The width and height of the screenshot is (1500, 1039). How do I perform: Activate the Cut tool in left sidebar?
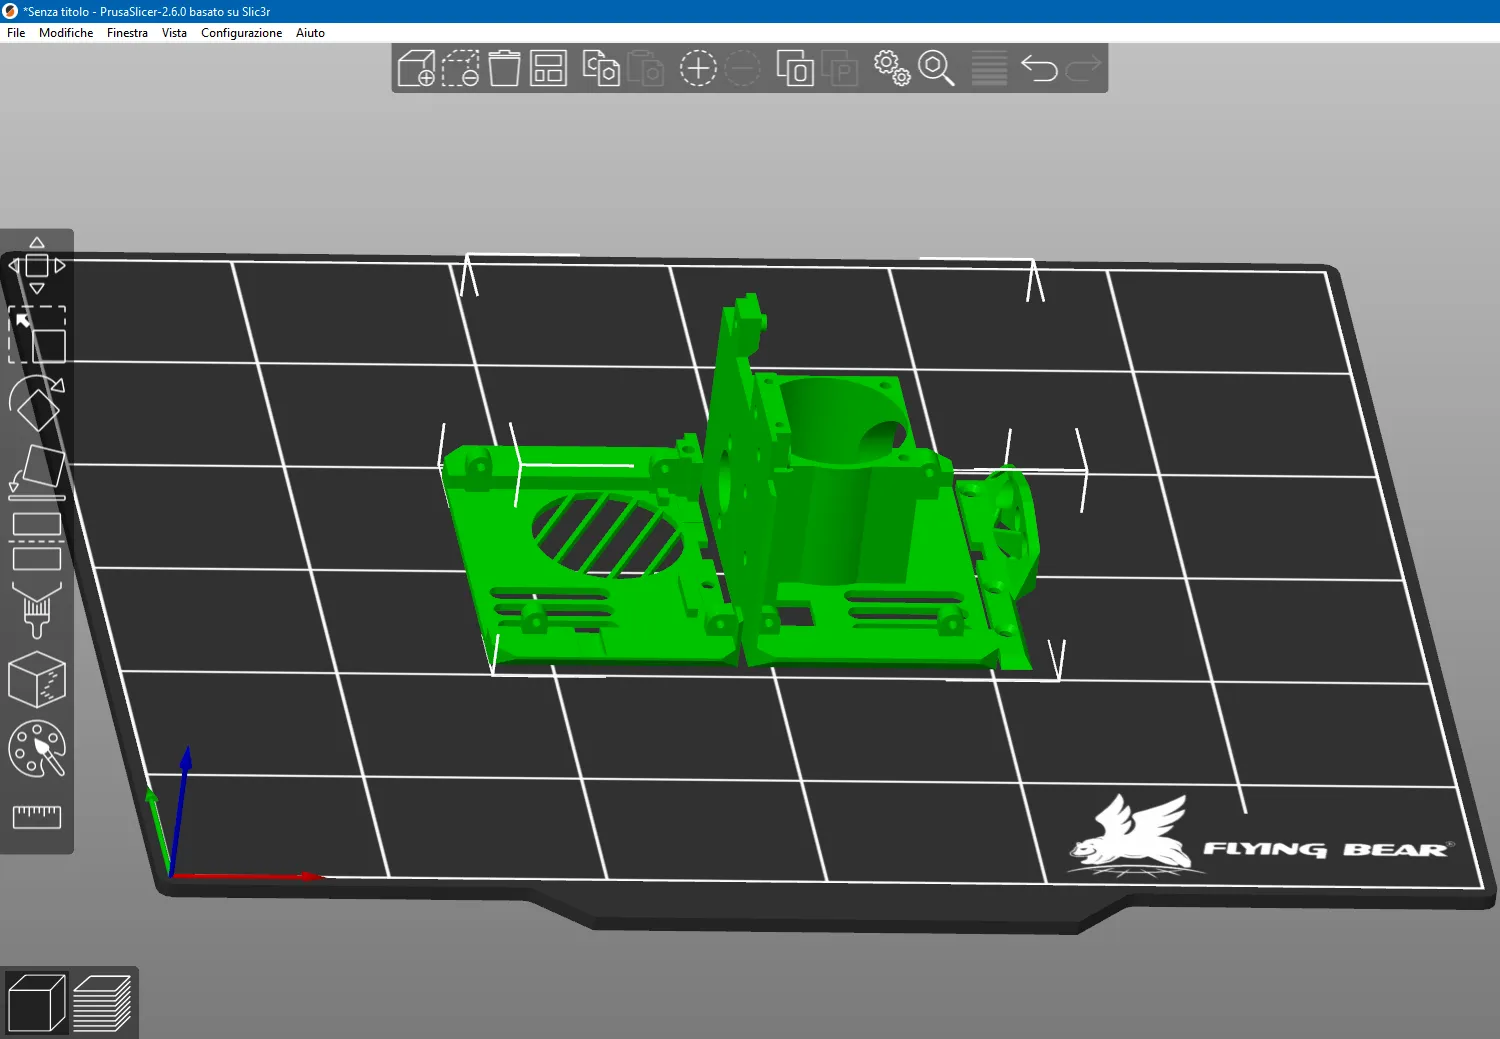click(37, 540)
